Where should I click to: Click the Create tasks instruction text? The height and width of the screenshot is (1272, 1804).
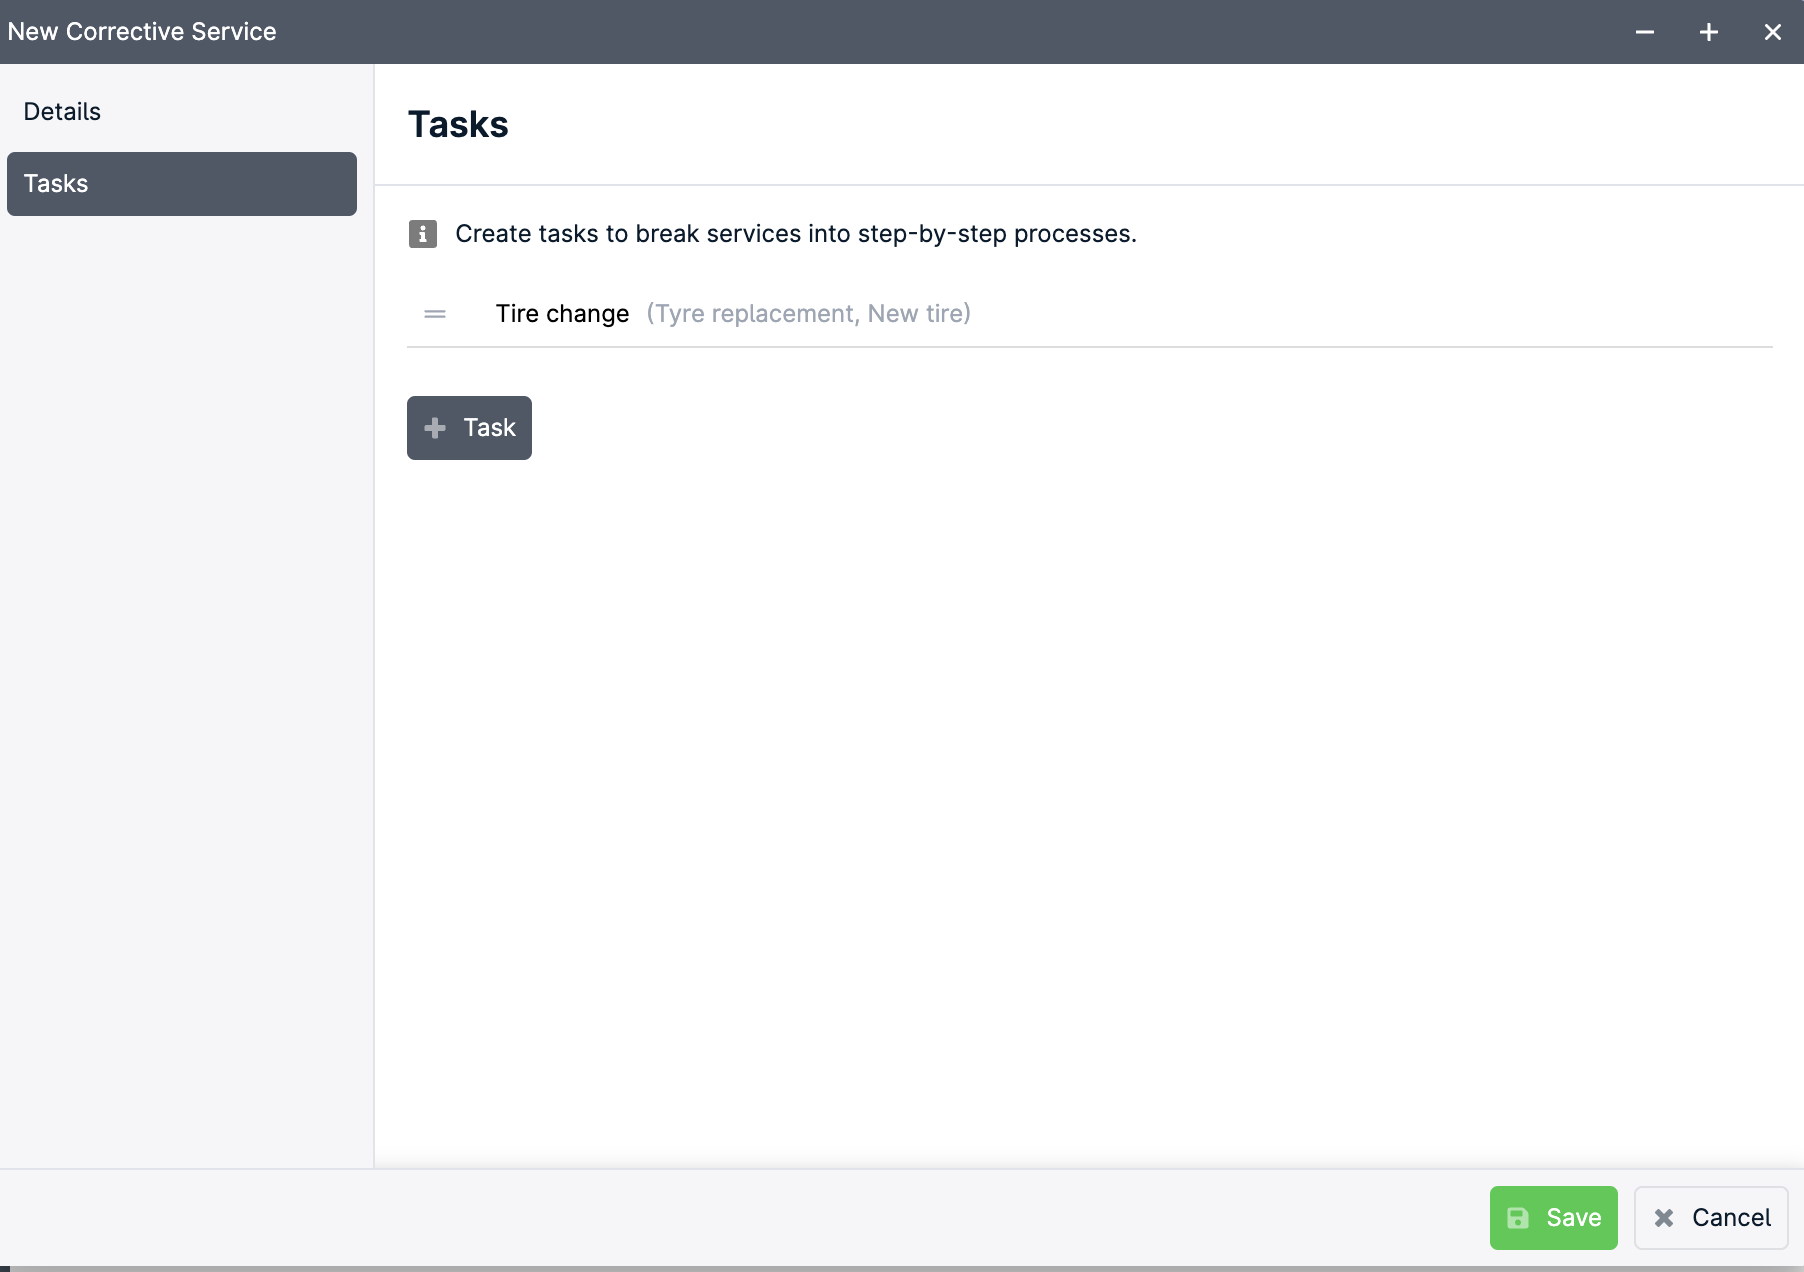[x=796, y=234]
